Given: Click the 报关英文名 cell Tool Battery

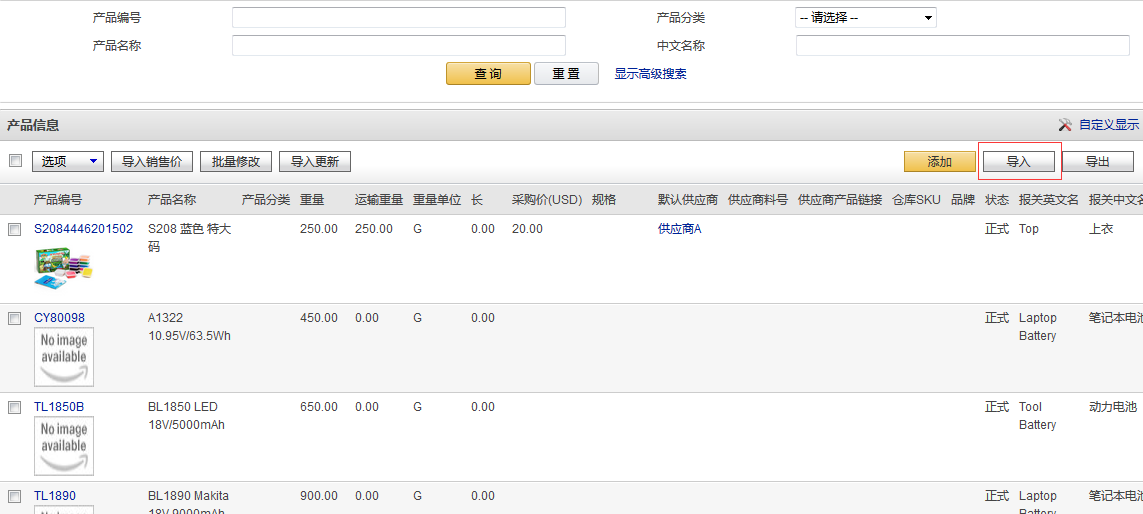Looking at the screenshot, I should click(1037, 416).
